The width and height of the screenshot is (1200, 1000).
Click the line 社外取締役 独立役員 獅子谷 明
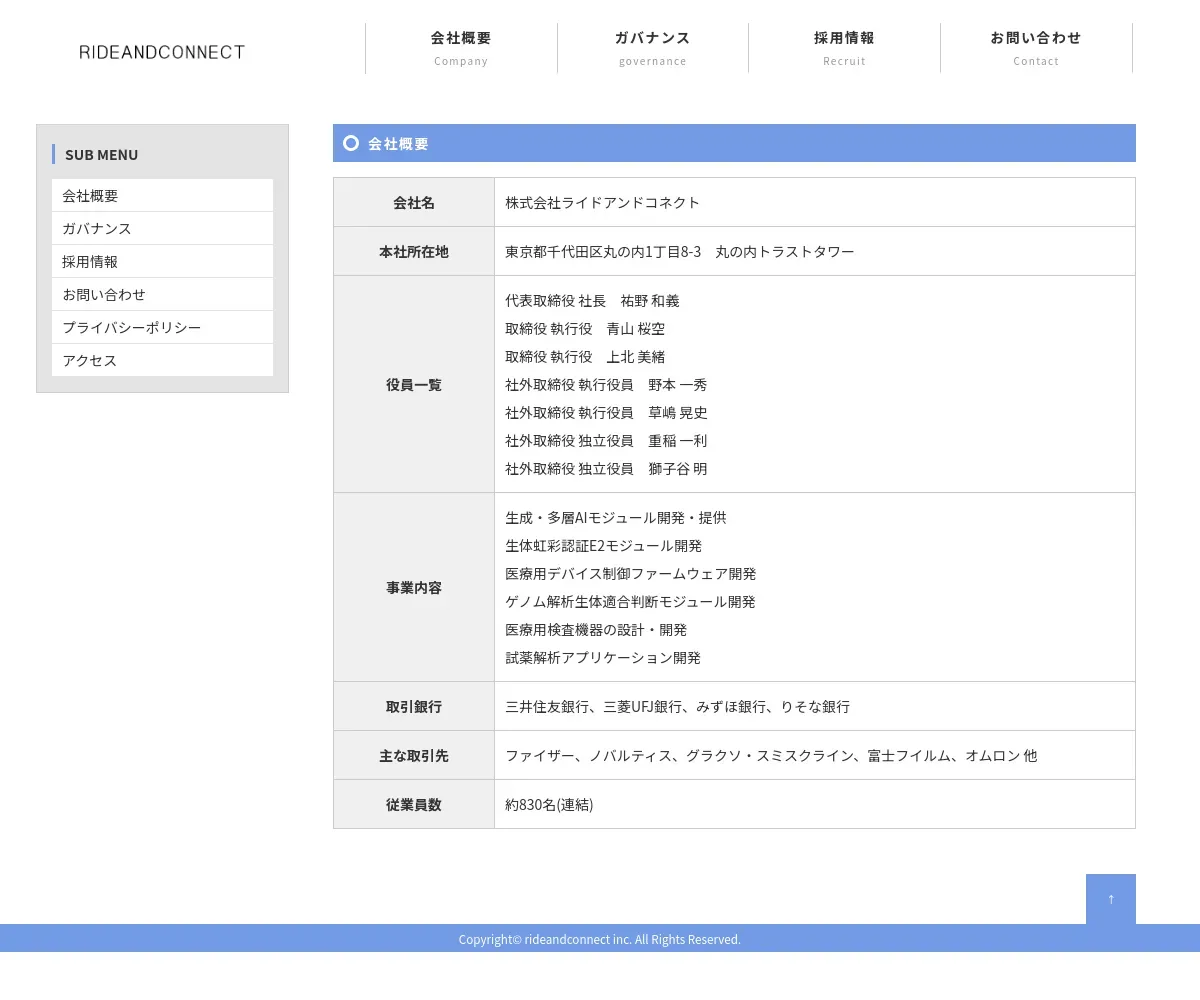(606, 468)
